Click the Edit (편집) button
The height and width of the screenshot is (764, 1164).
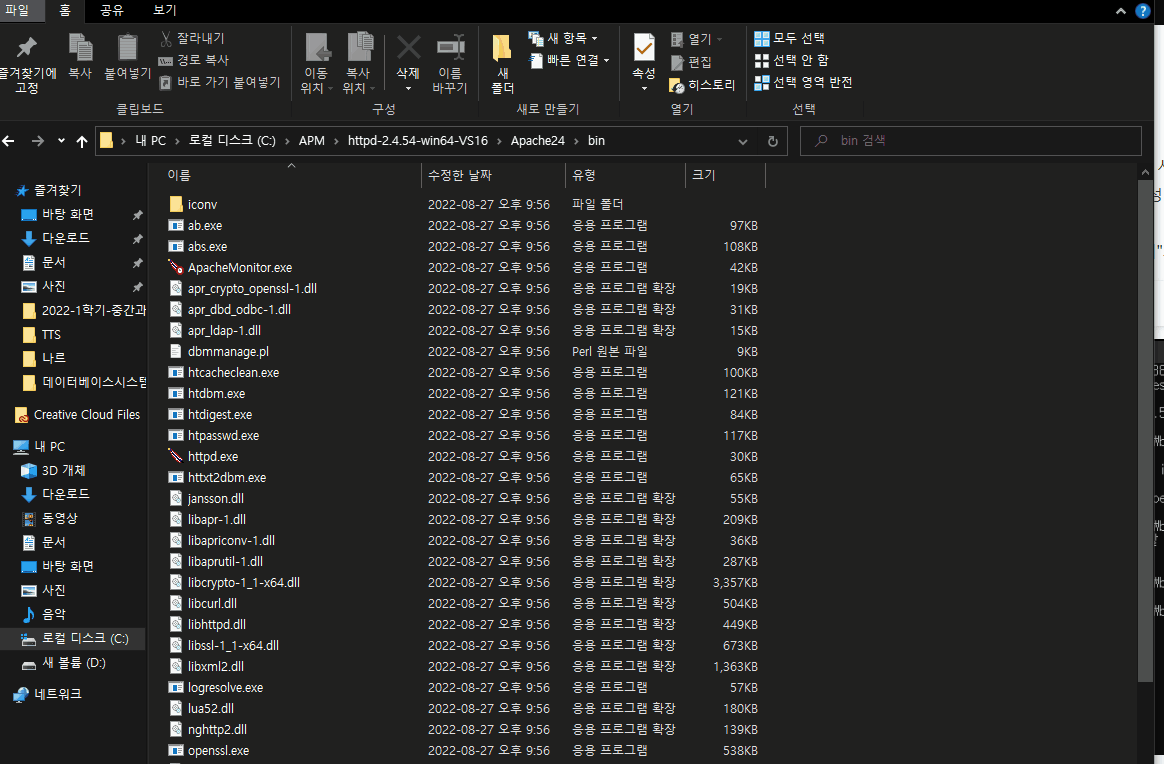click(x=691, y=62)
